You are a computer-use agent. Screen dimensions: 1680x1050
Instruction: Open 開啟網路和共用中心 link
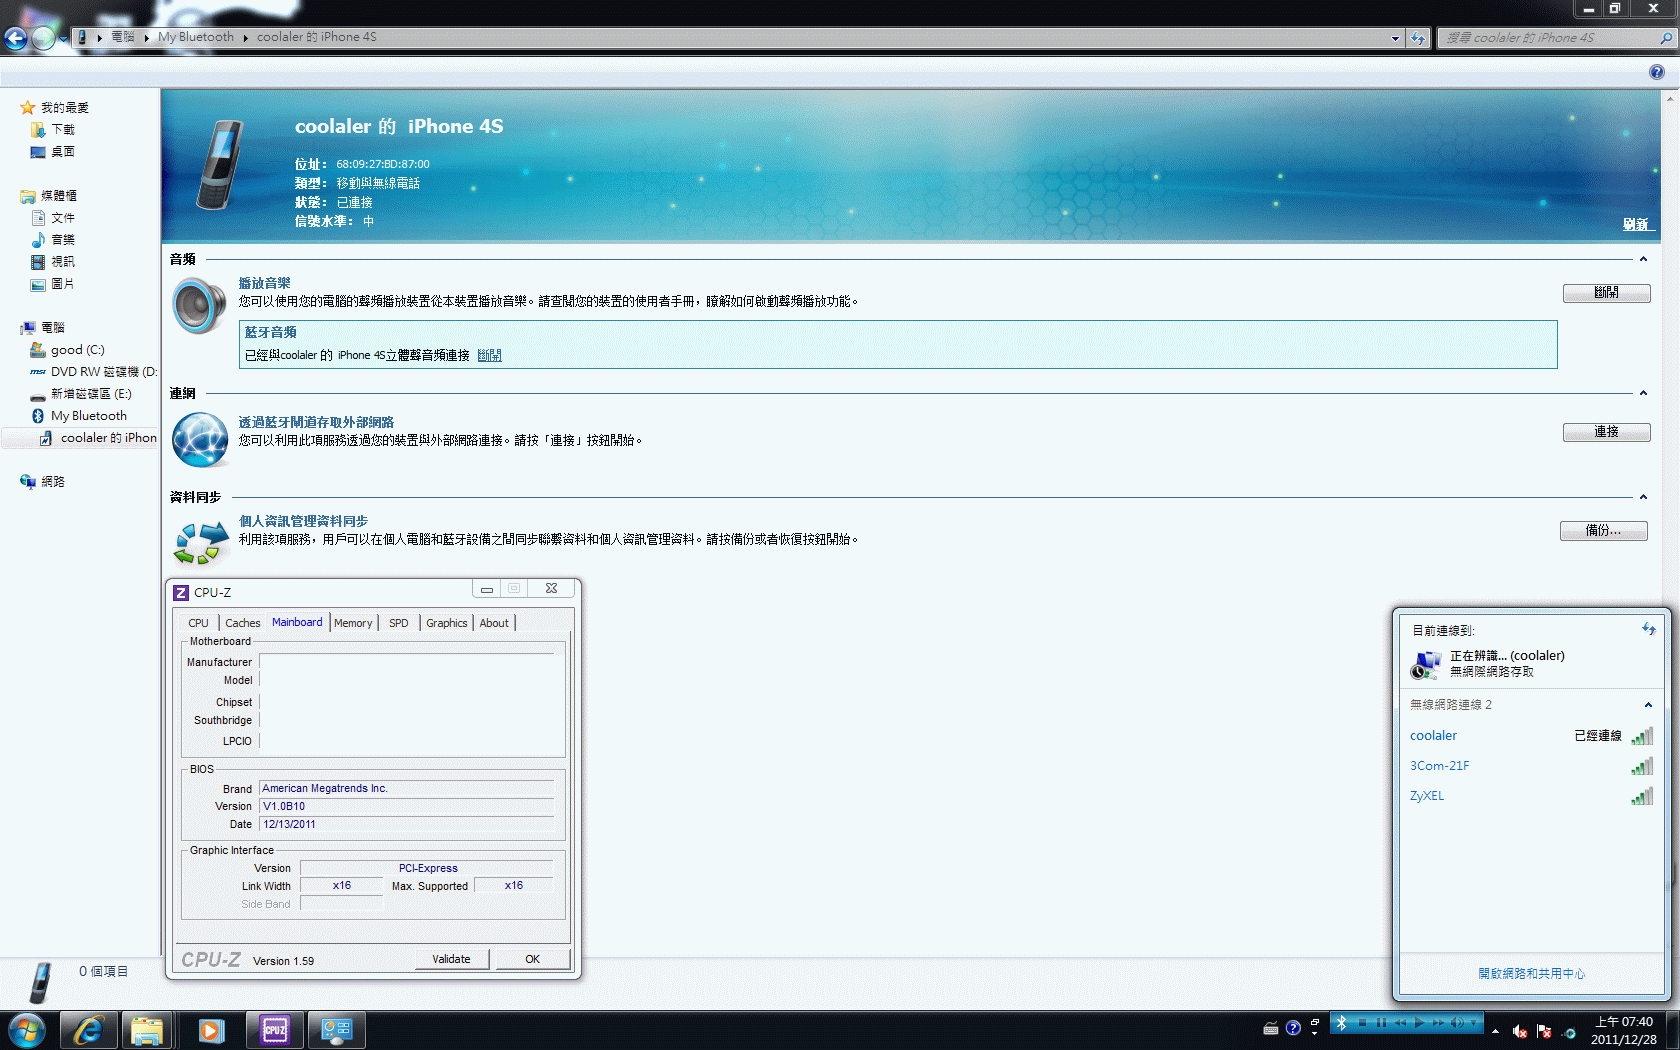coord(1531,973)
